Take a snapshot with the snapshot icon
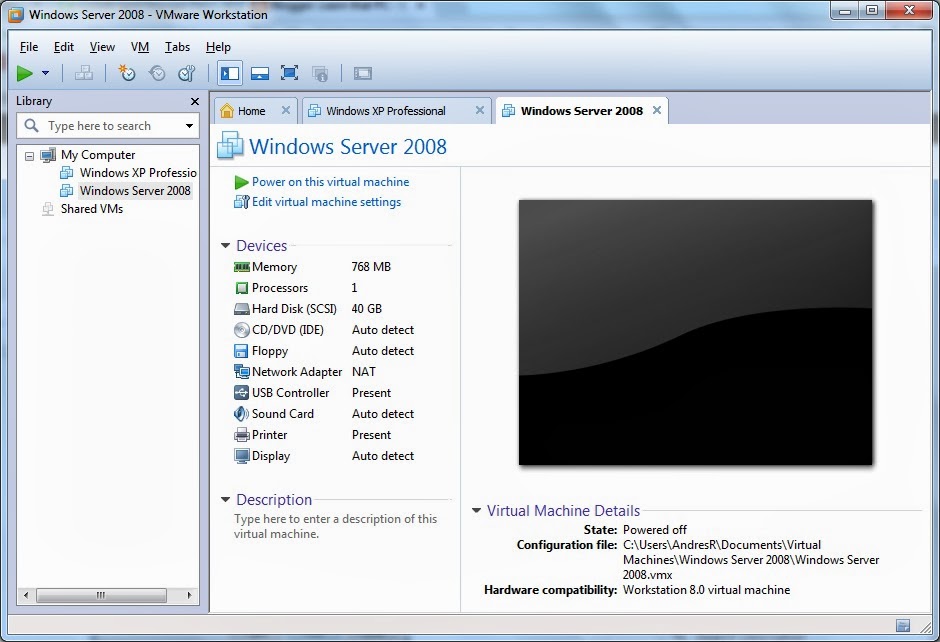The width and height of the screenshot is (940, 642). (126, 74)
